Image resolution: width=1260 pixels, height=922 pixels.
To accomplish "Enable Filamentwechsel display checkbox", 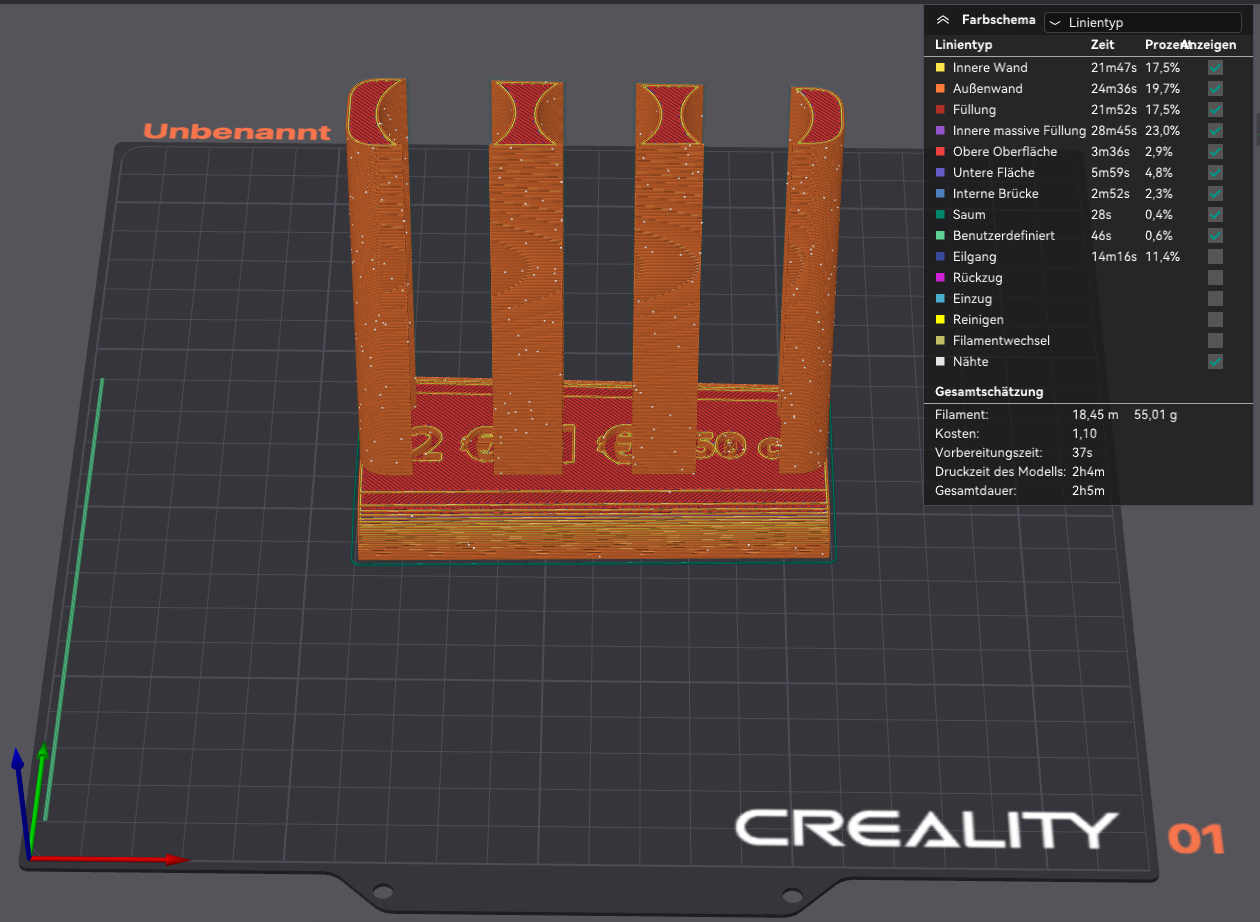I will (x=1215, y=341).
